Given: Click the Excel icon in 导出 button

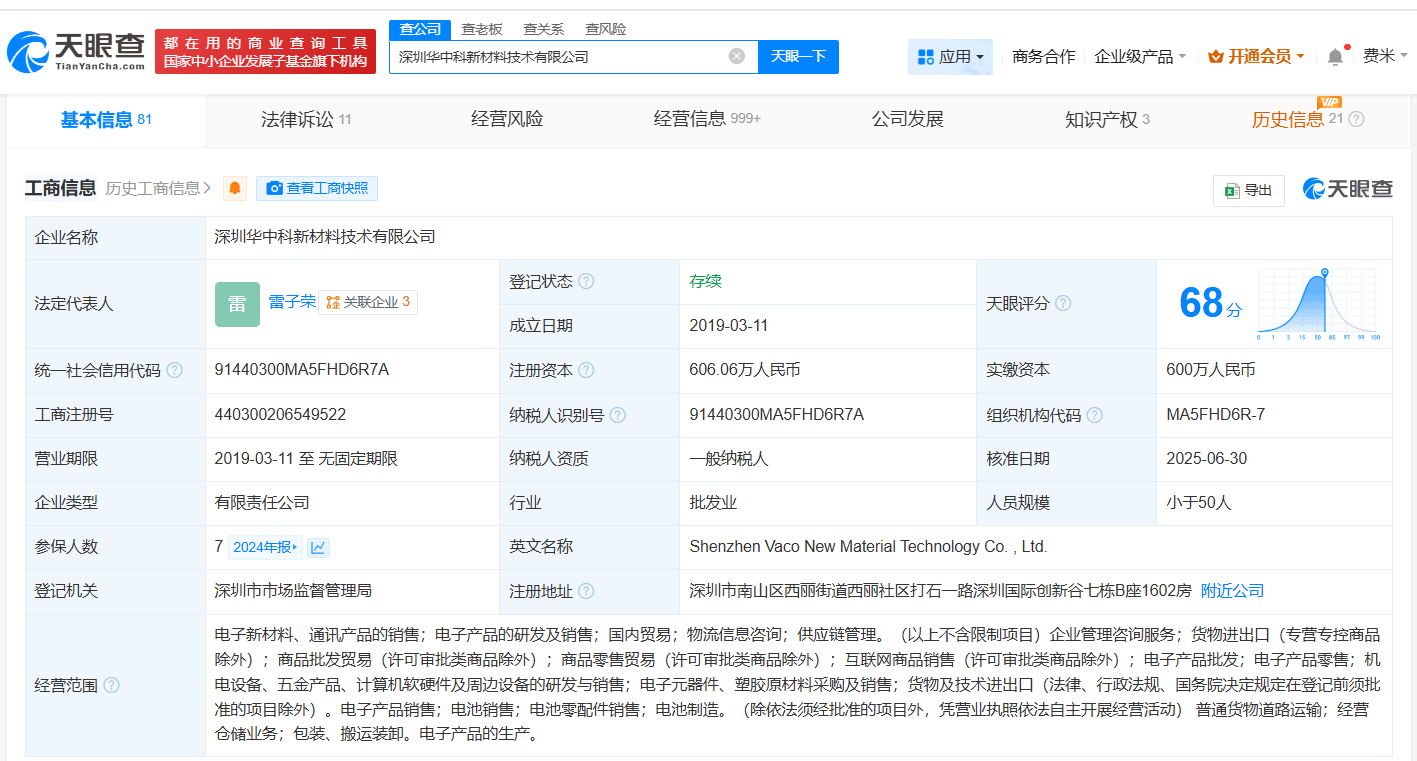Looking at the screenshot, I should click(1231, 190).
